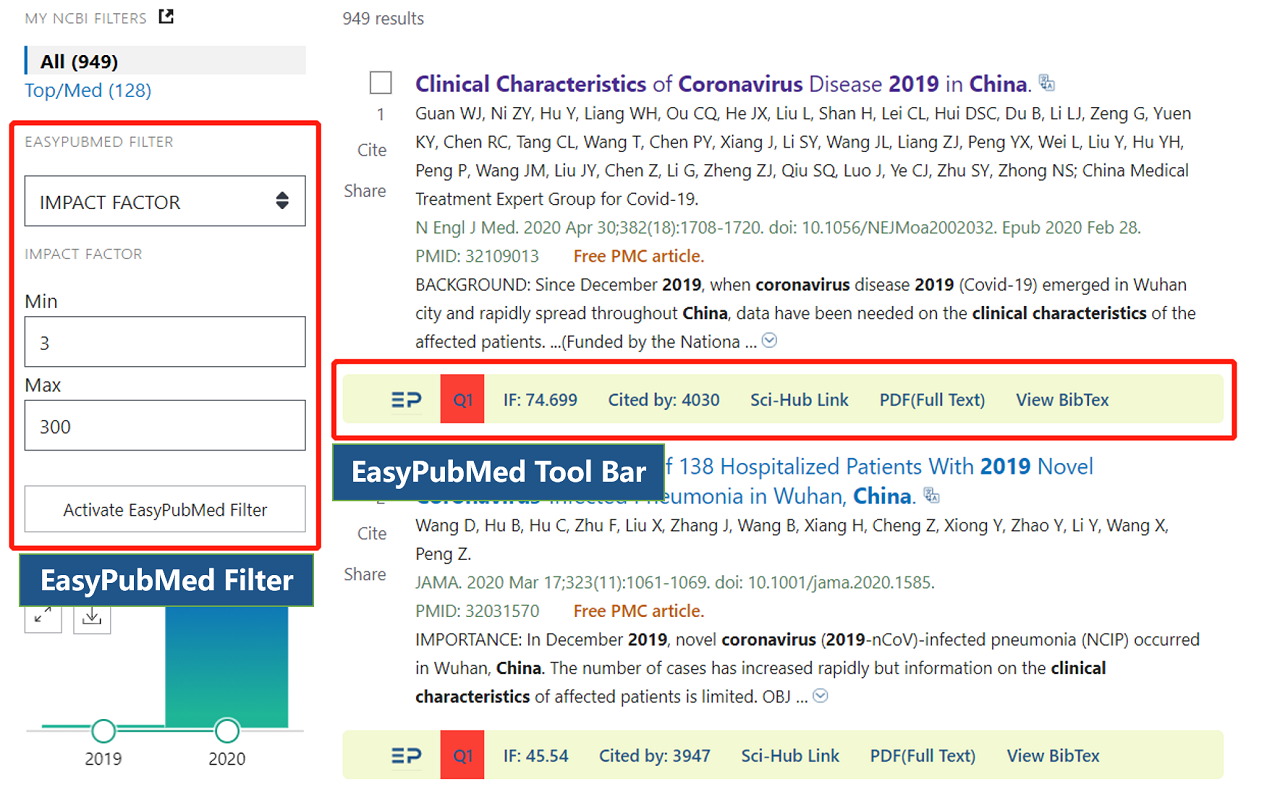The width and height of the screenshot is (1280, 800).
Task: Click inside the Max impact factor field
Action: pyautogui.click(x=165, y=425)
